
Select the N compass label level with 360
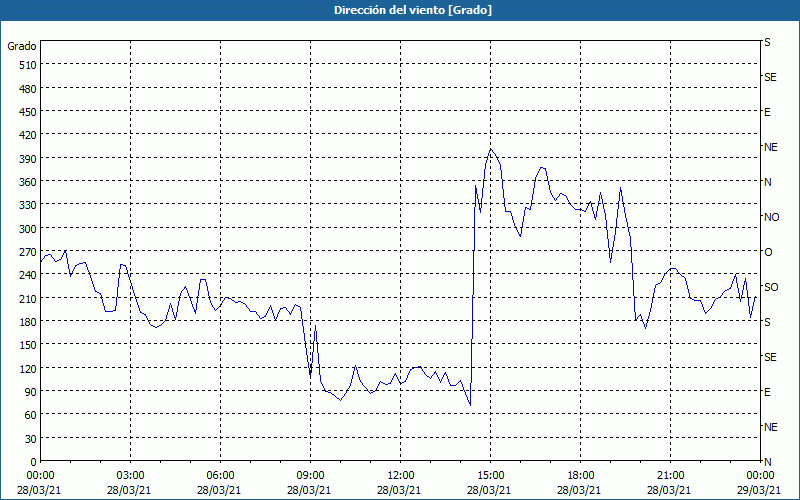(x=767, y=182)
